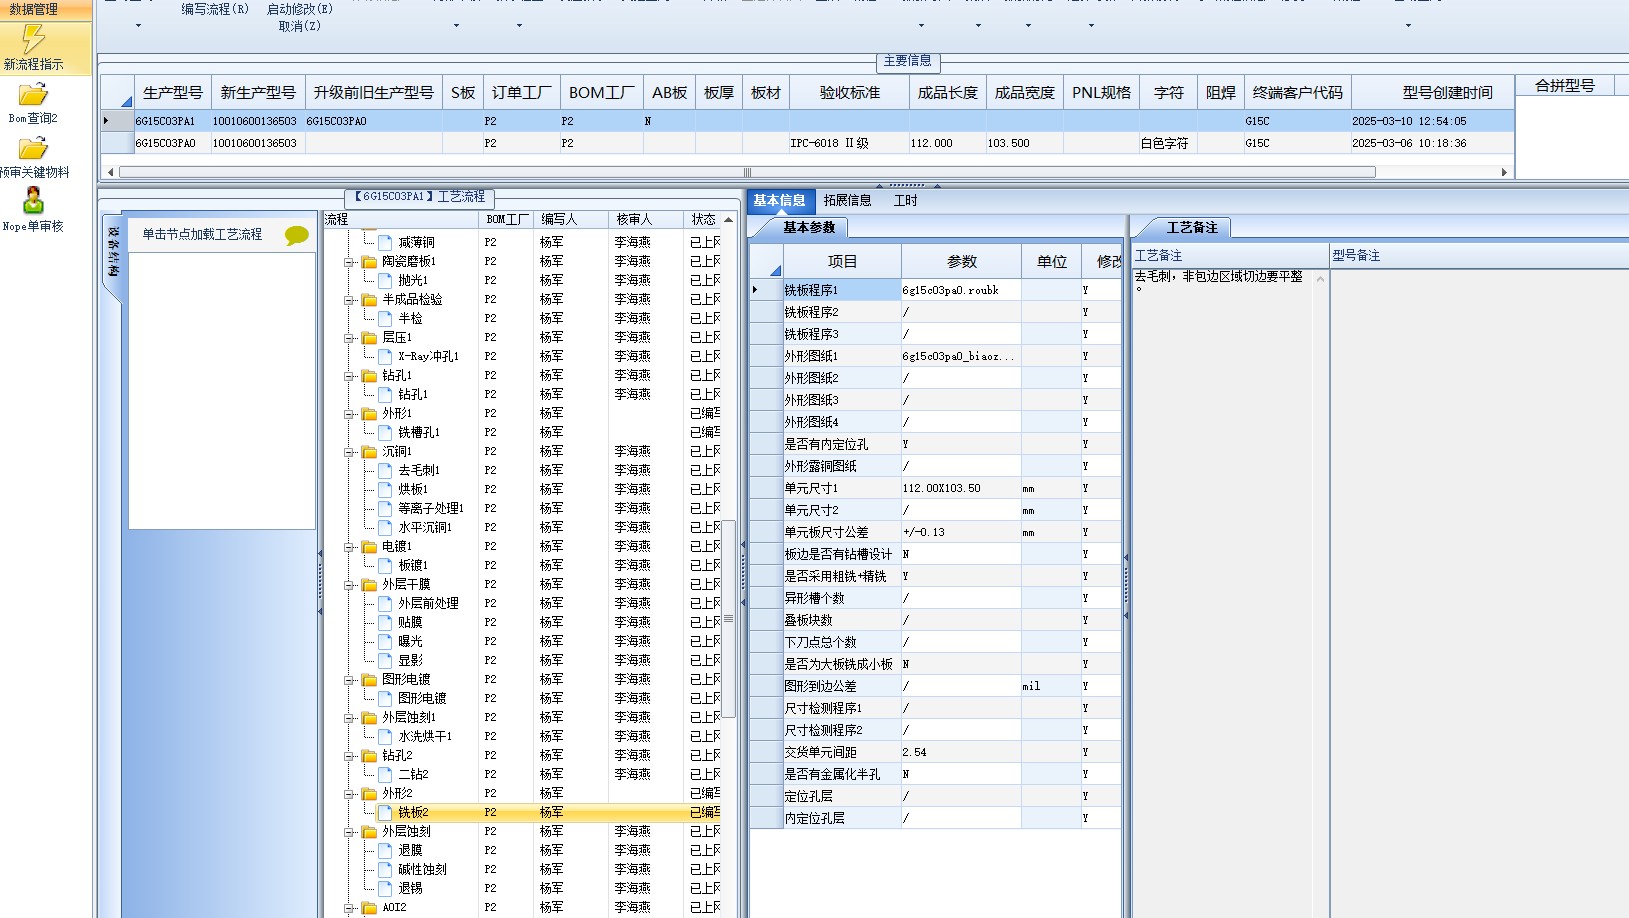Open the 预审关键物料 folder icon
This screenshot has height=918, width=1629.
click(33, 148)
